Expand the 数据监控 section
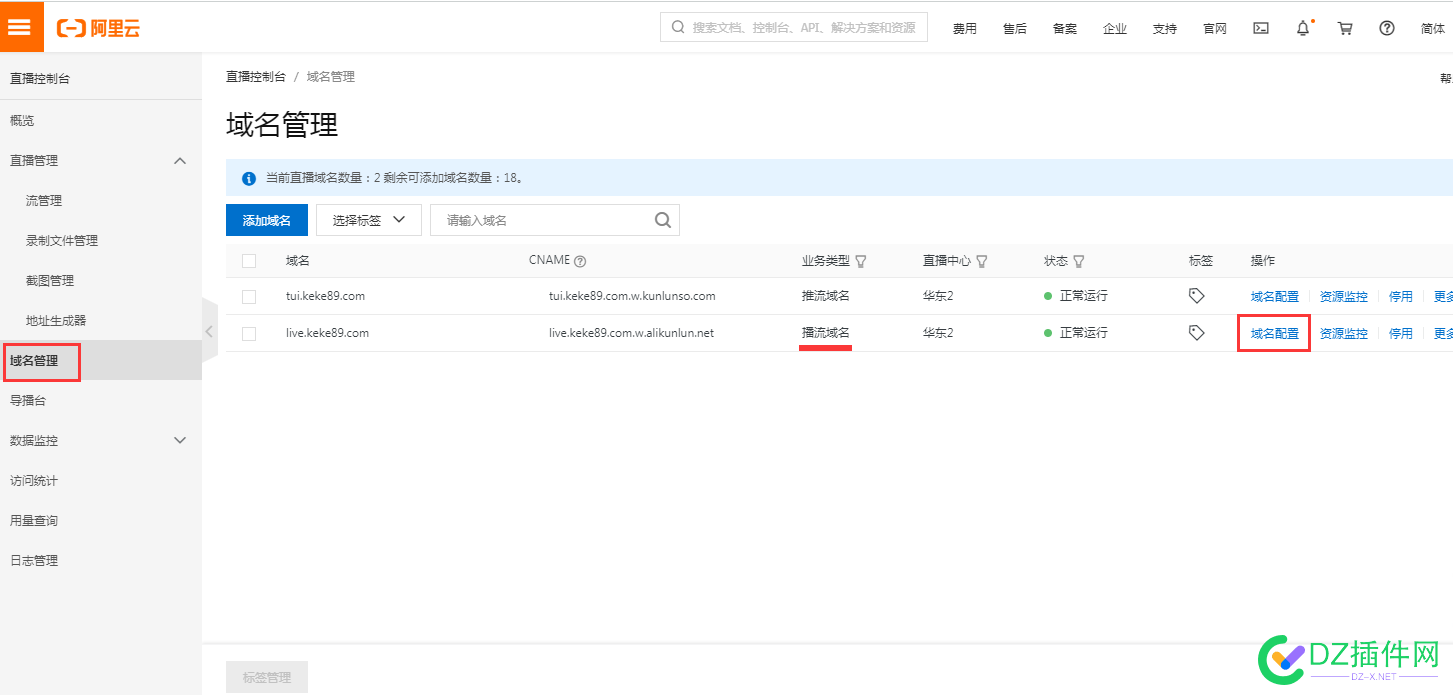The width and height of the screenshot is (1453, 695). (x=180, y=440)
